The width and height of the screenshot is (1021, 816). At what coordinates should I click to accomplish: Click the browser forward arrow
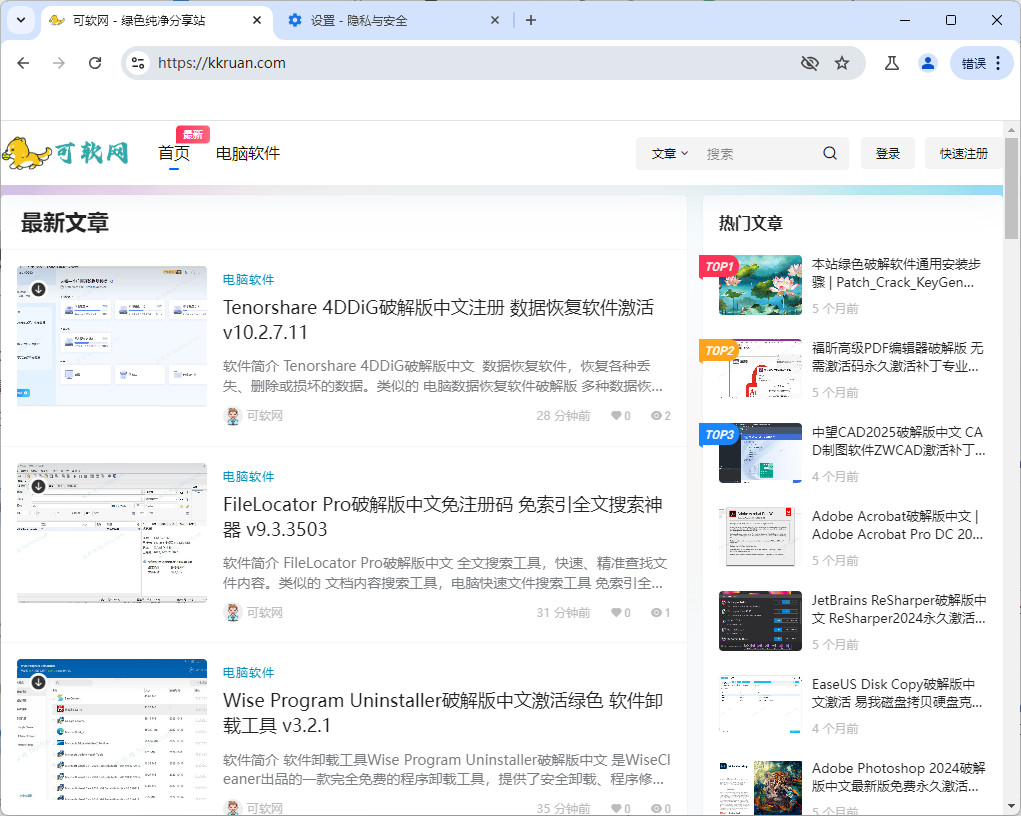(x=59, y=63)
